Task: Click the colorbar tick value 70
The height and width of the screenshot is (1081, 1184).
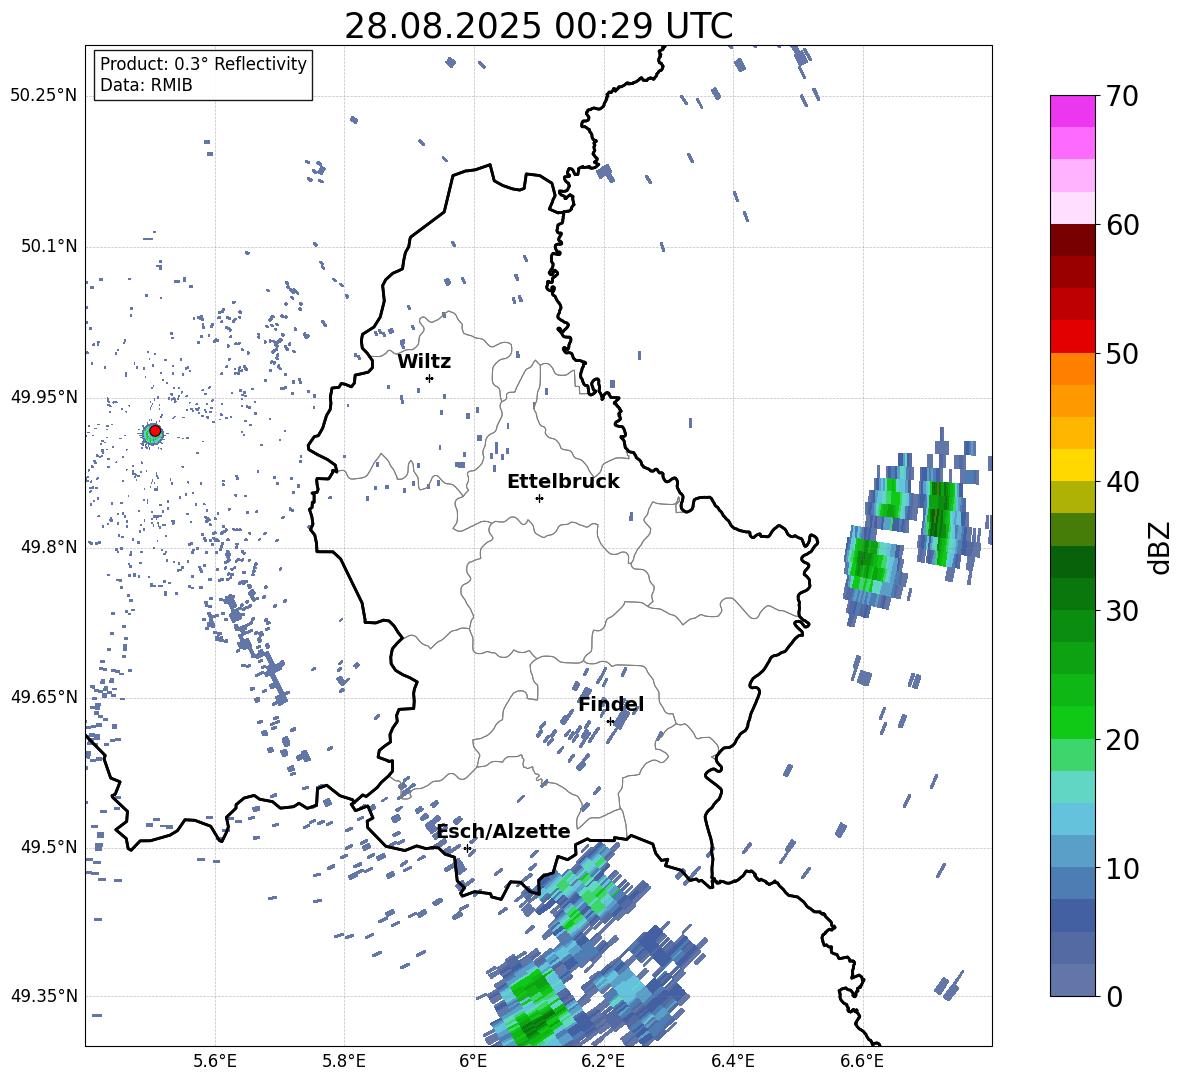Action: pos(1122,97)
